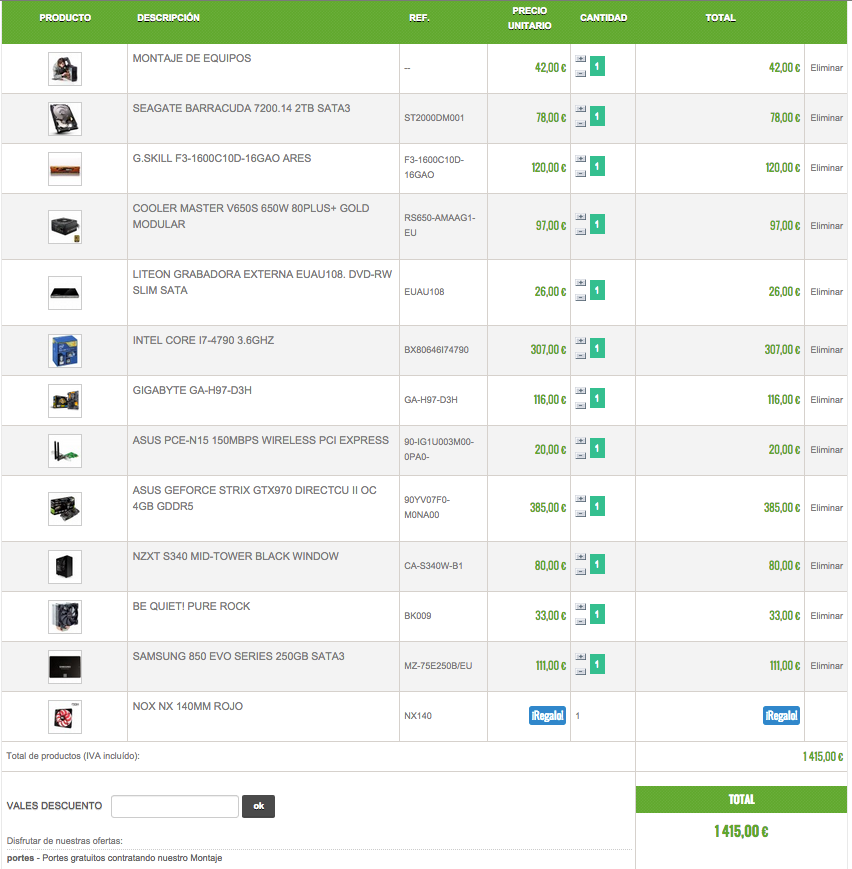Remove Liteon DVD-RW from cart
852x869 pixels.
(826, 292)
